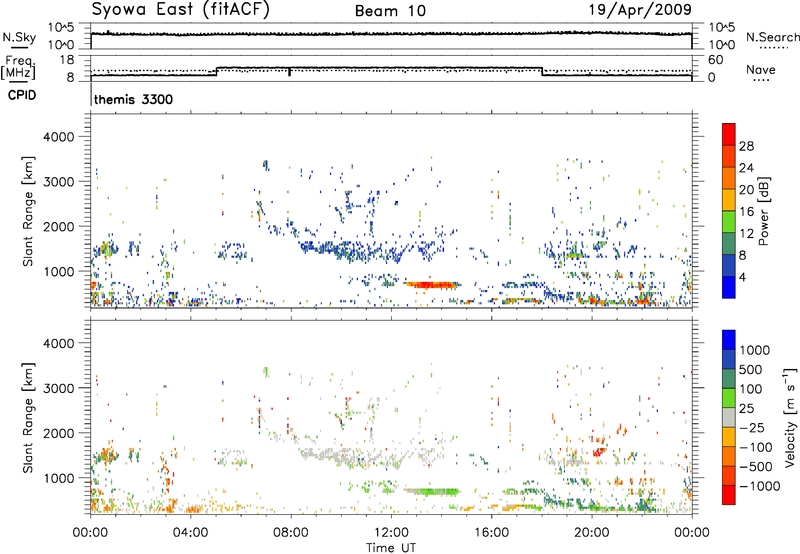The image size is (800, 554).
Task: Click the "N.Sky" legend label
Action: pos(19,37)
